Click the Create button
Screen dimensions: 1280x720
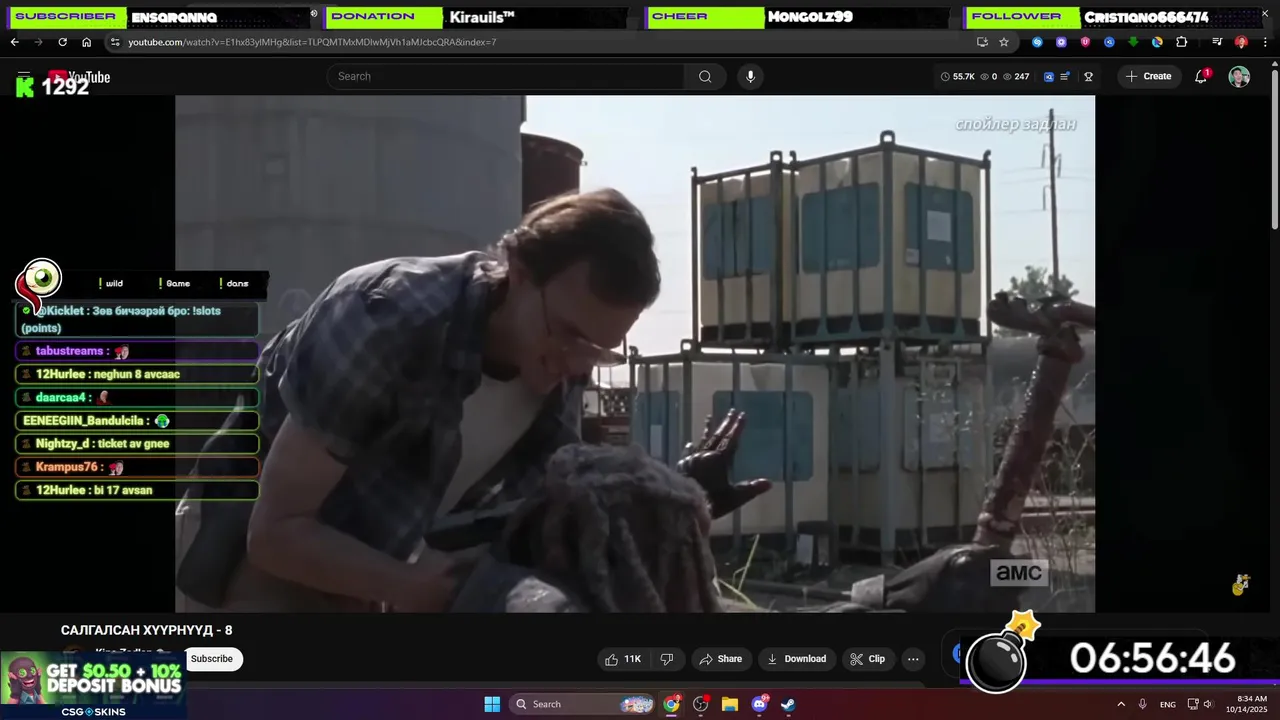[1148, 76]
